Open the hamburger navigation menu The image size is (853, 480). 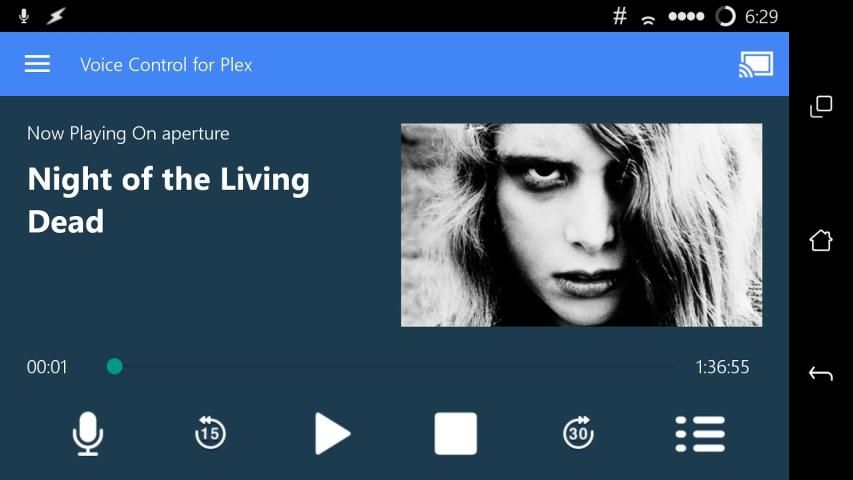[x=37, y=64]
